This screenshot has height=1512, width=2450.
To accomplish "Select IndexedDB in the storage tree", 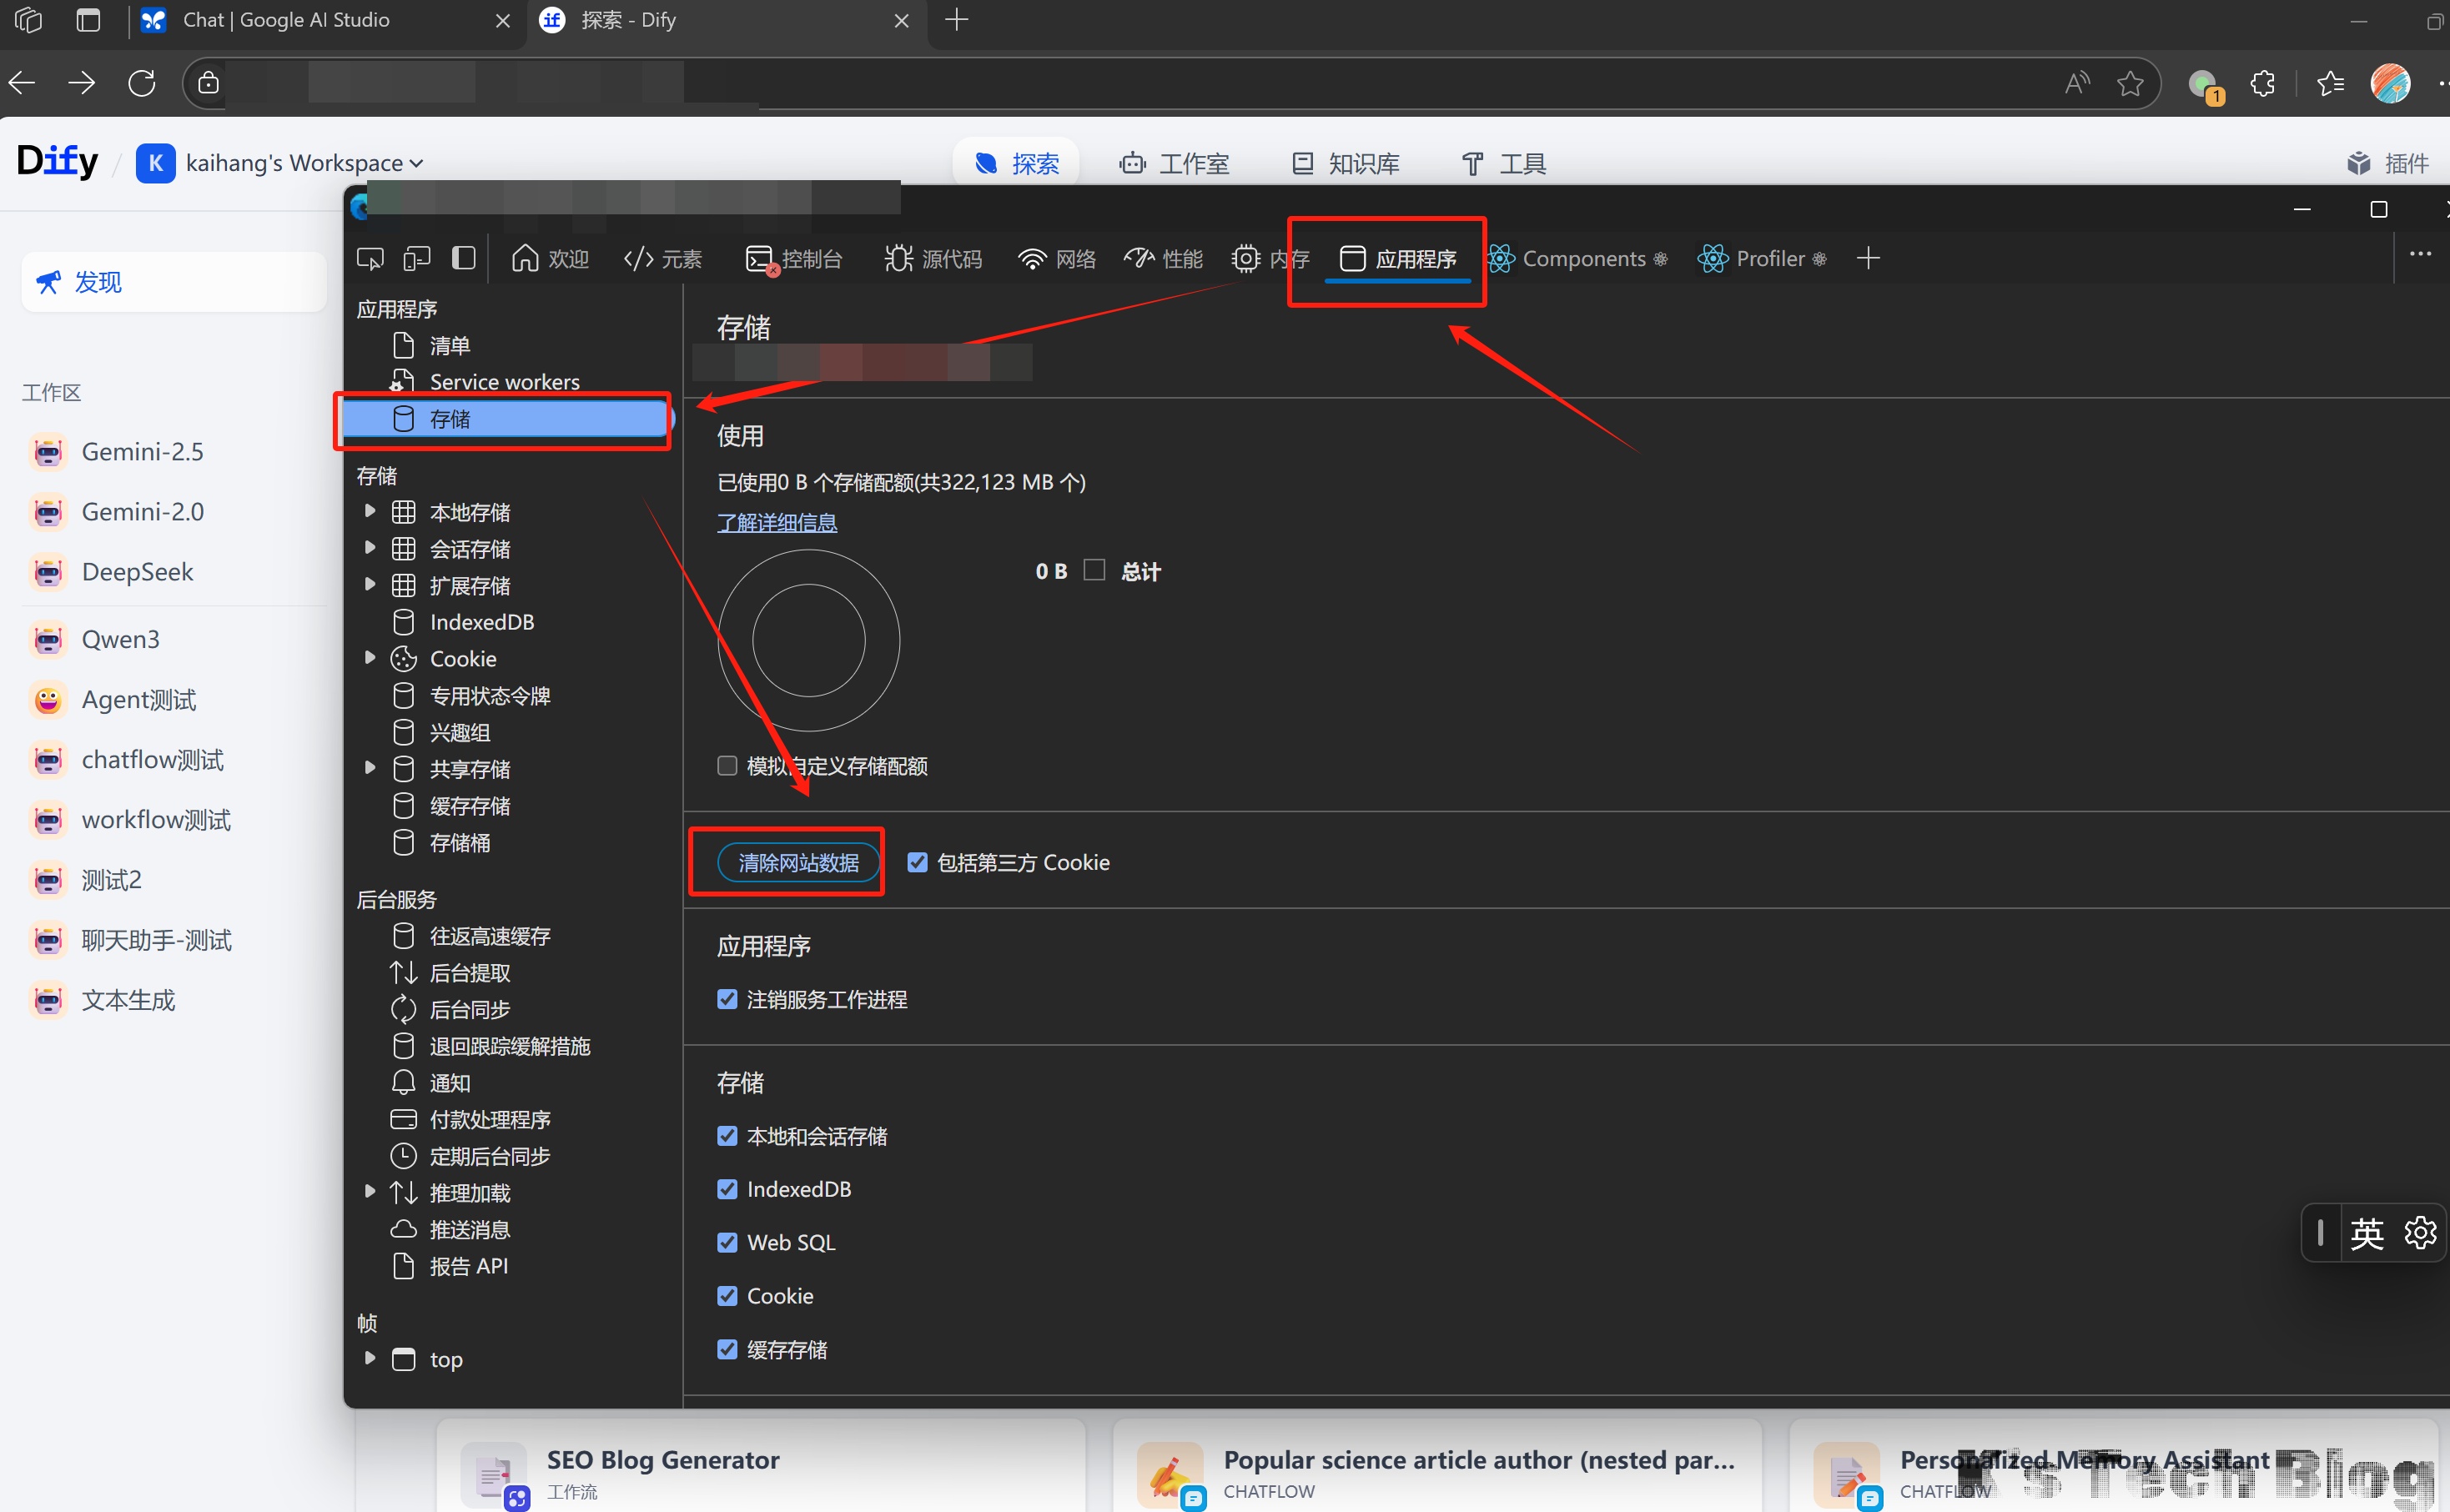I will pos(481,622).
